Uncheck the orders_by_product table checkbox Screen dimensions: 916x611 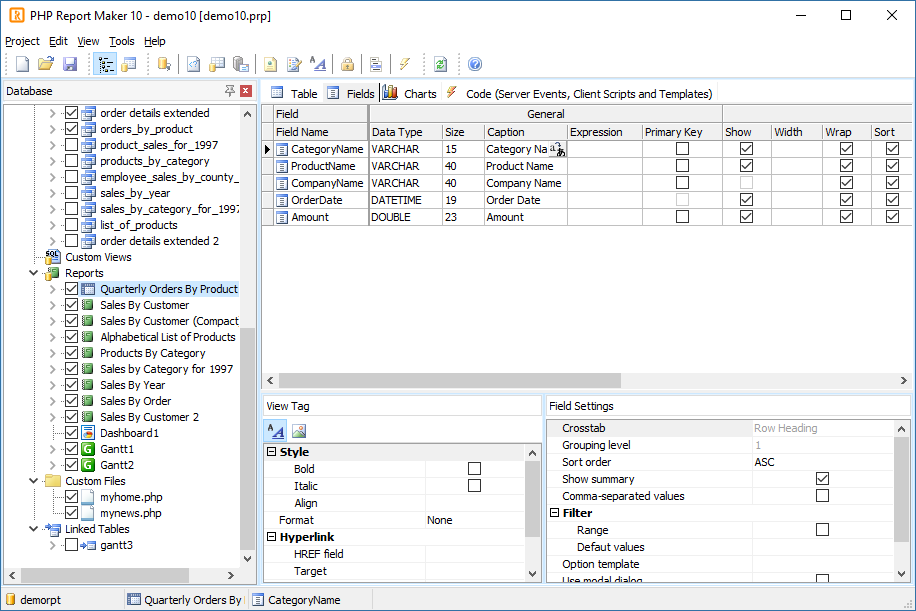click(x=71, y=129)
